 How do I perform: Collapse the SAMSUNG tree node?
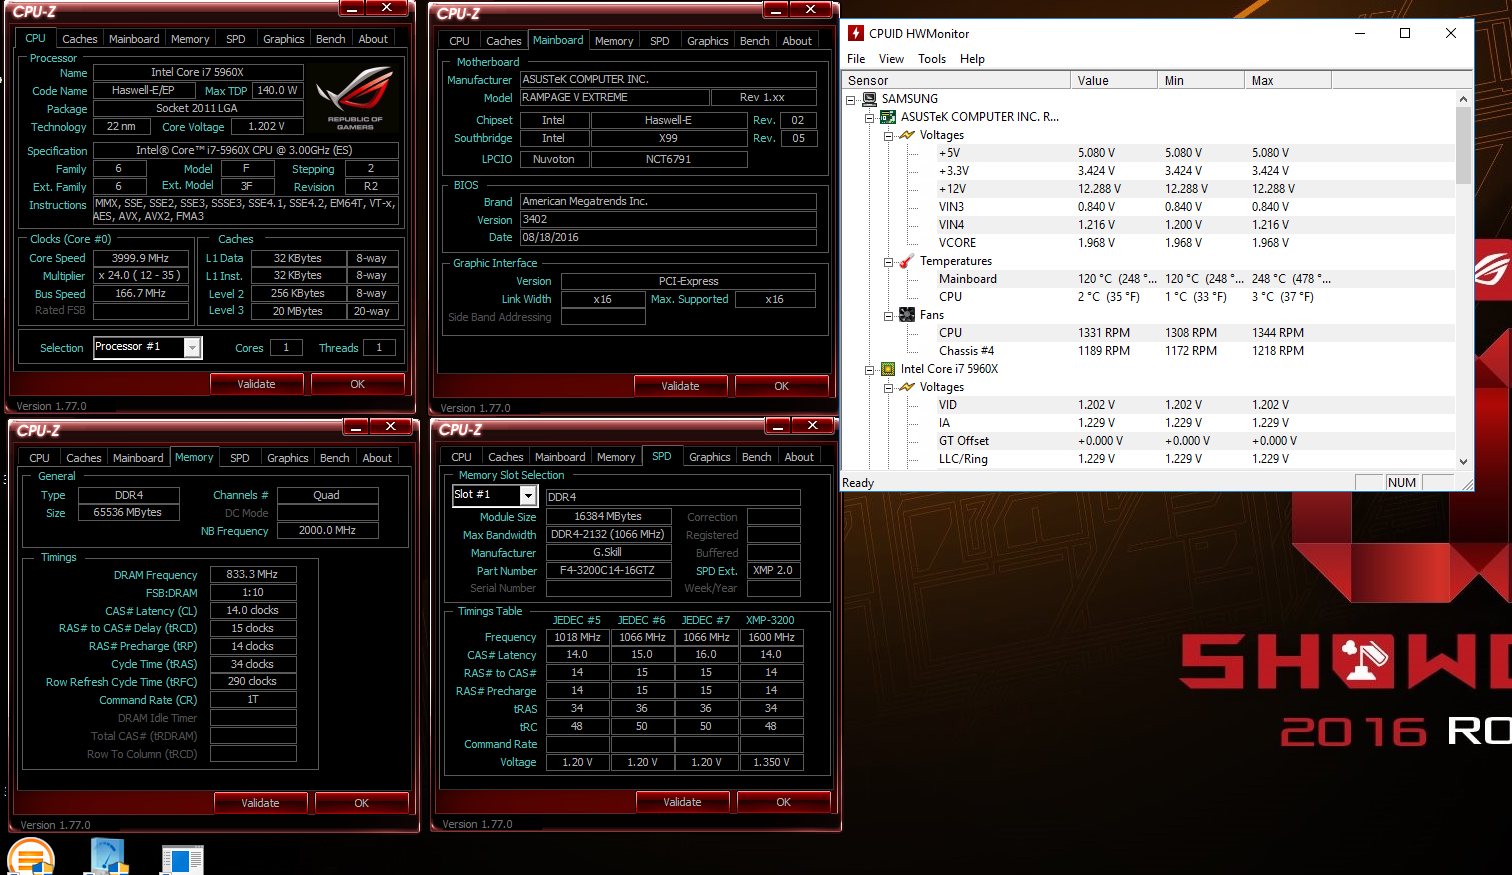851,99
